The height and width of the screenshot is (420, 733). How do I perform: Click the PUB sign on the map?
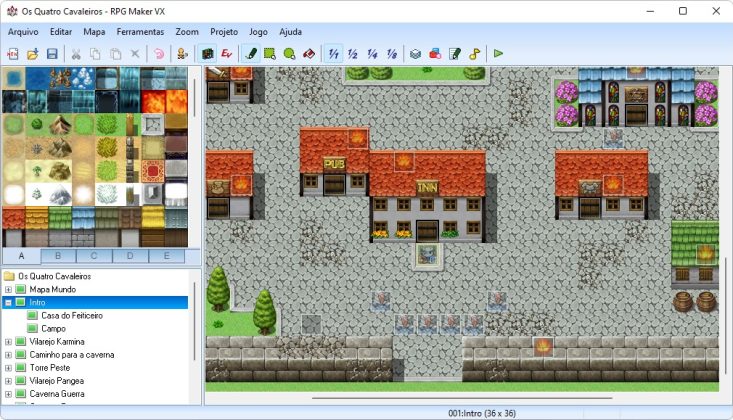(334, 163)
